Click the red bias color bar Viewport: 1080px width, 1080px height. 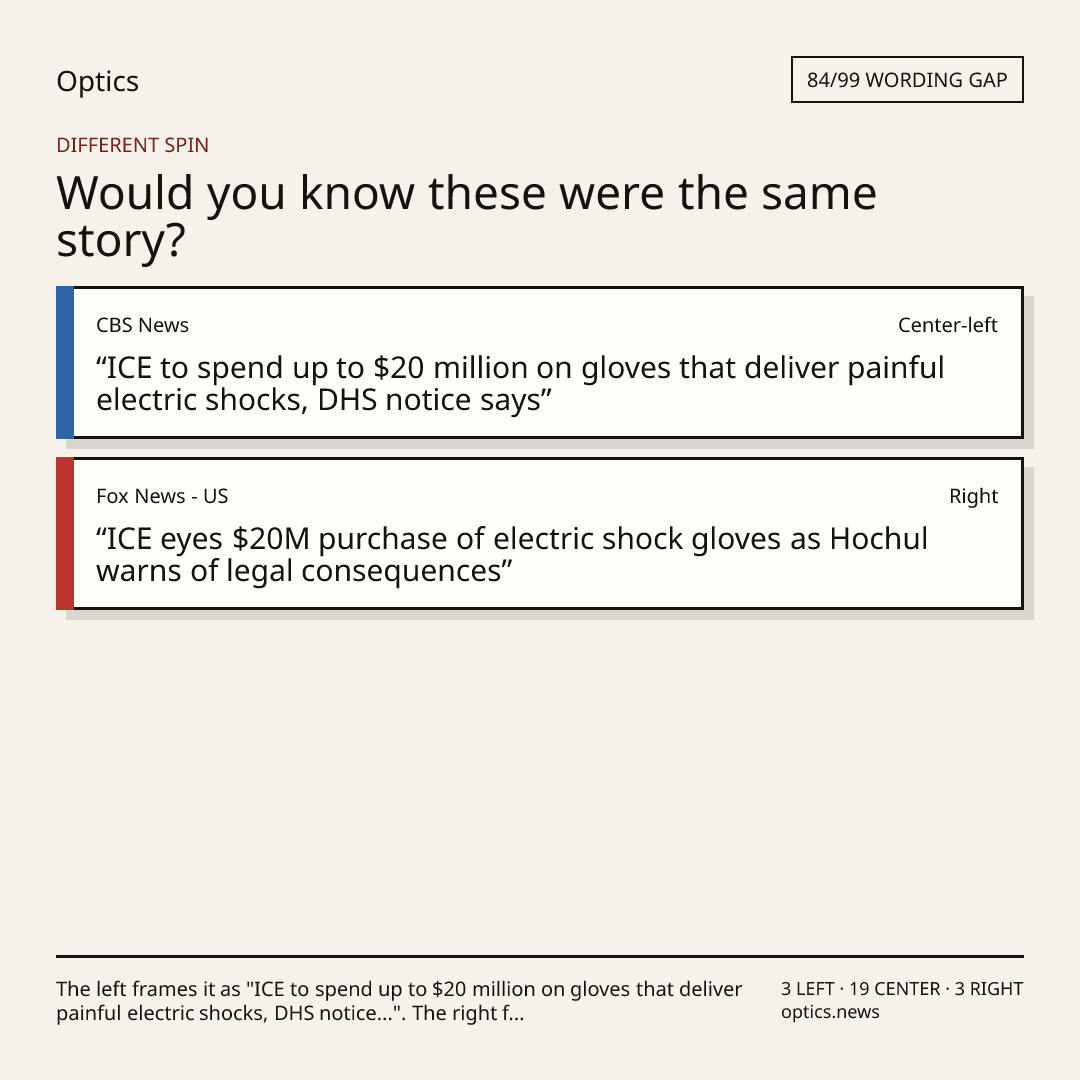pos(65,533)
